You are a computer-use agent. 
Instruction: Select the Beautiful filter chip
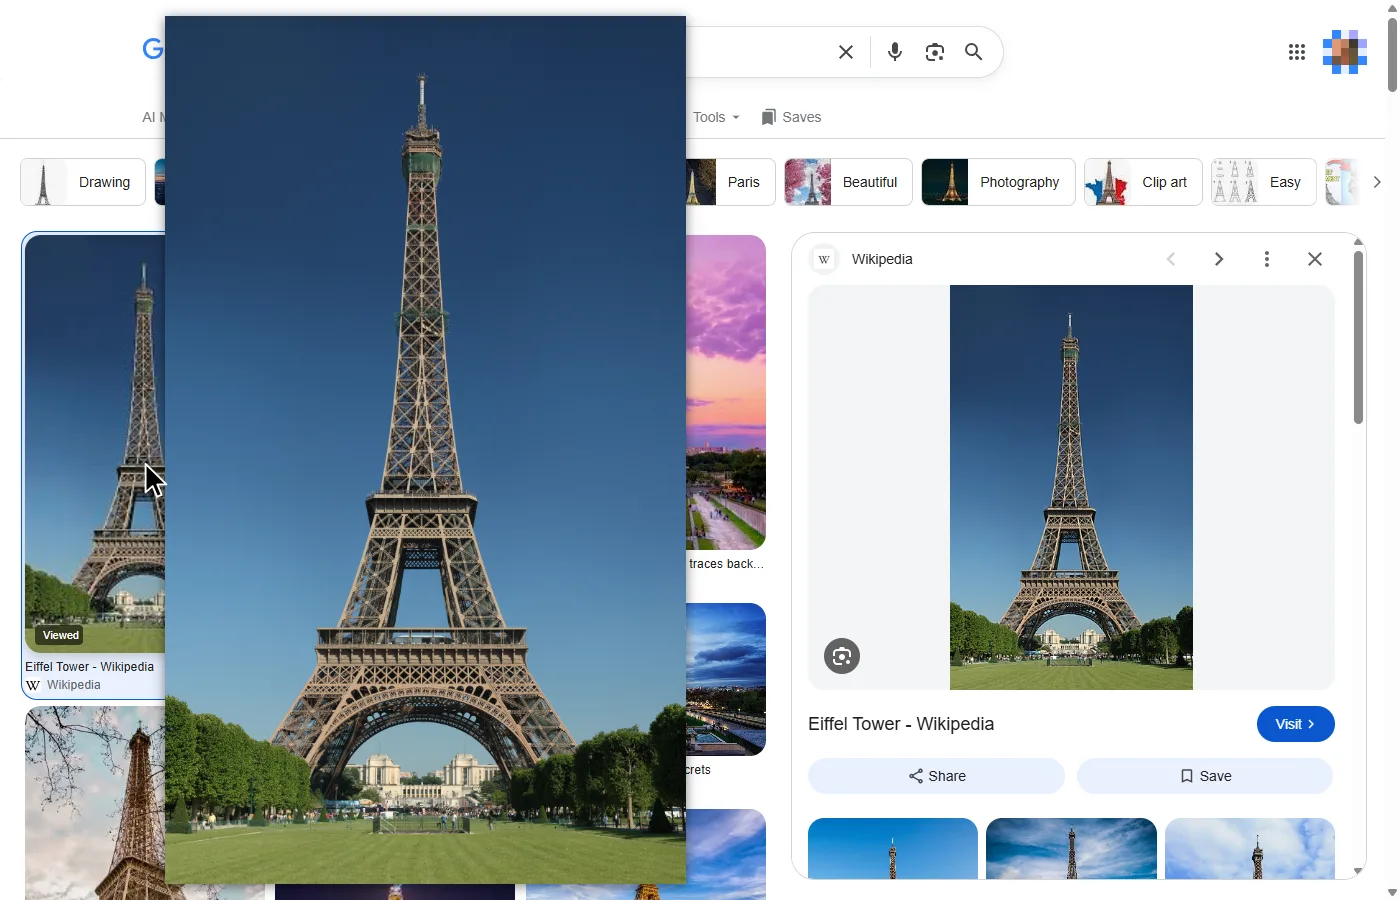point(848,182)
